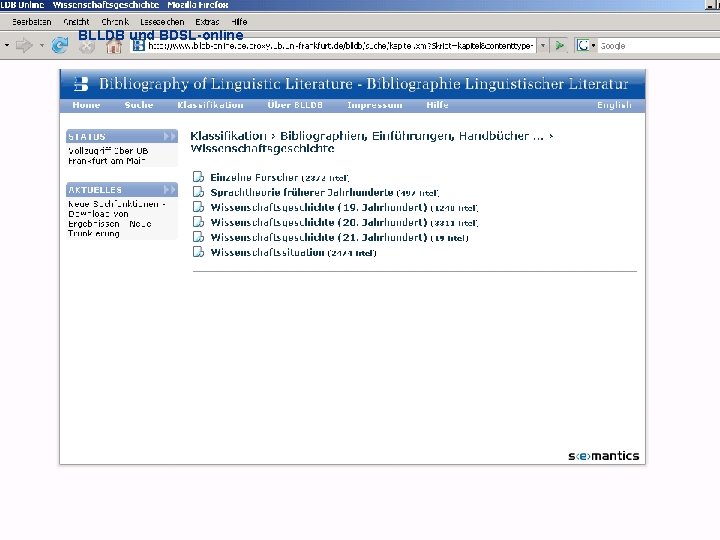
Task: Open the forward button history dropdown arrow
Action: [x=42, y=45]
